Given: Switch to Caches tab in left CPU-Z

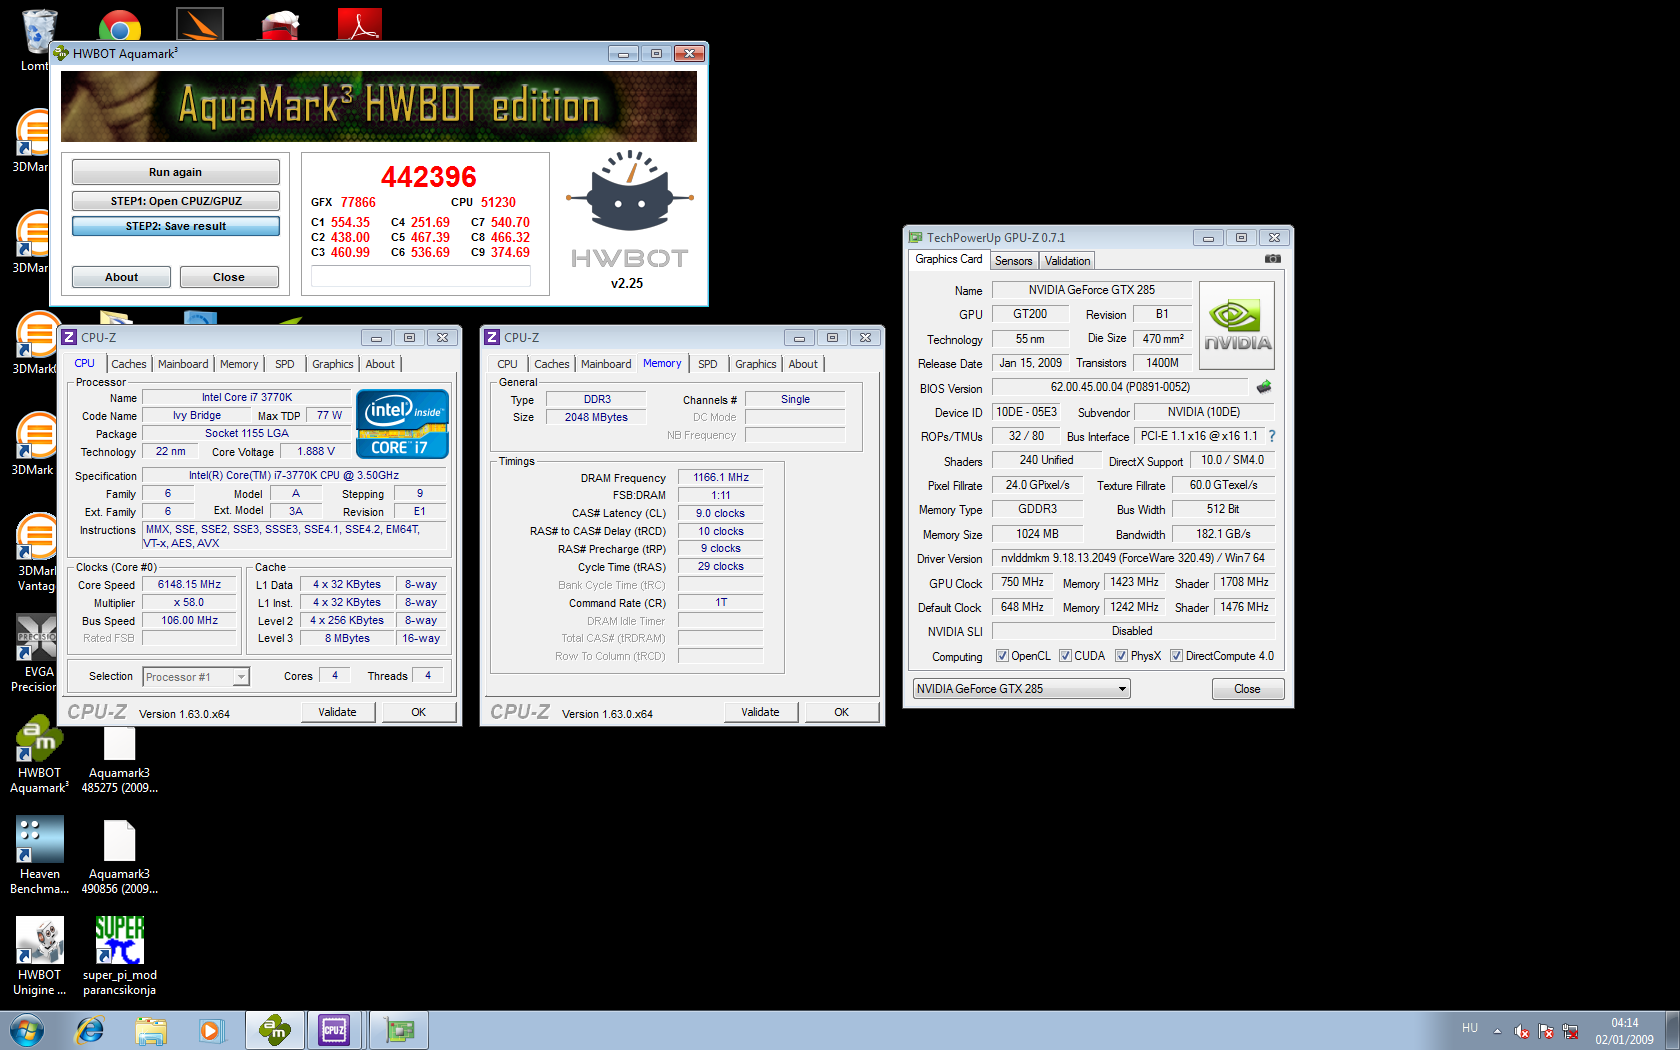Looking at the screenshot, I should click(129, 364).
